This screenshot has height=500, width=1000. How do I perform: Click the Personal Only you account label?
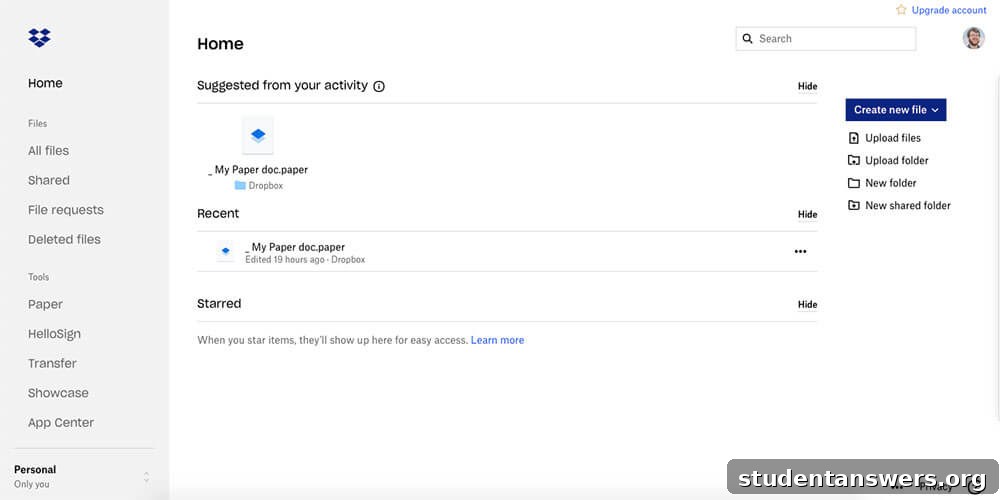coord(35,476)
